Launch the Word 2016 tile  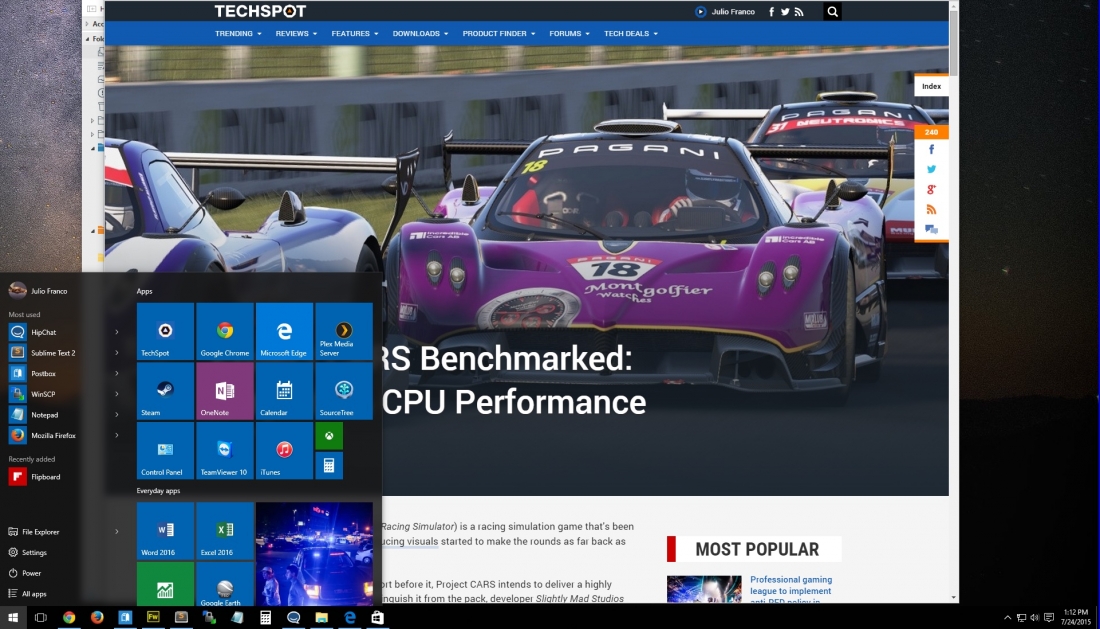coord(165,530)
